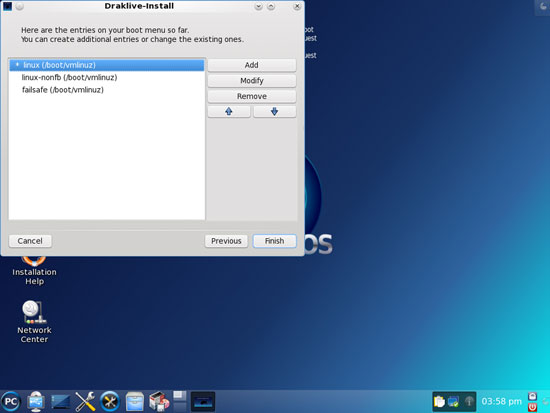Click Finish to complete bootloader setup
This screenshot has height=413, width=550.
pyautogui.click(x=275, y=241)
